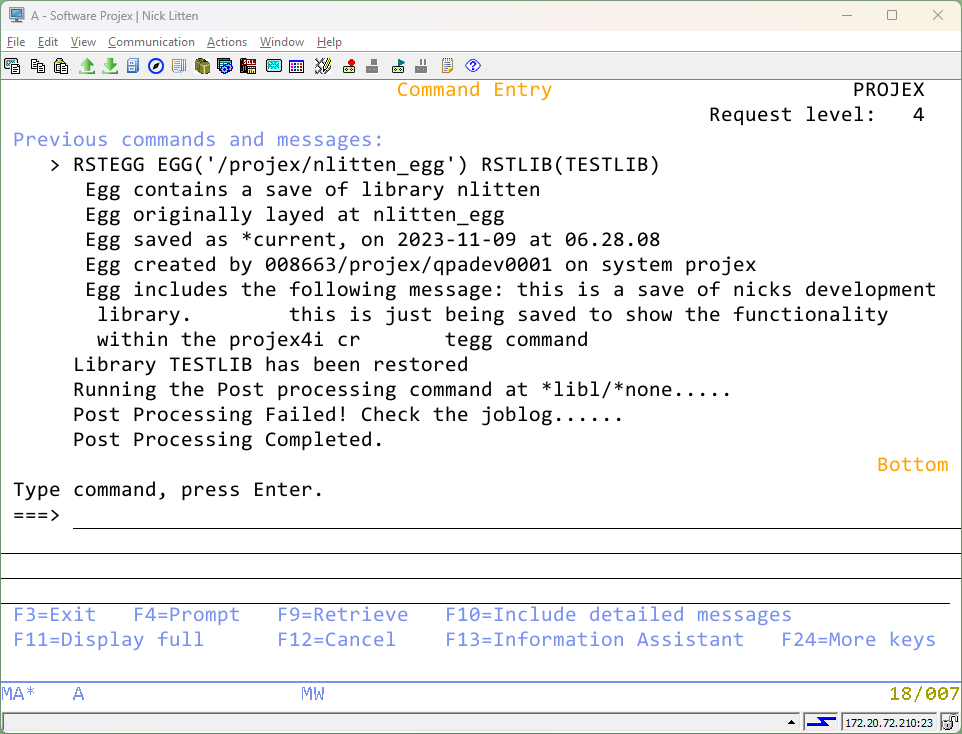
Task: Click the PROJEX system name text
Action: pos(888,90)
